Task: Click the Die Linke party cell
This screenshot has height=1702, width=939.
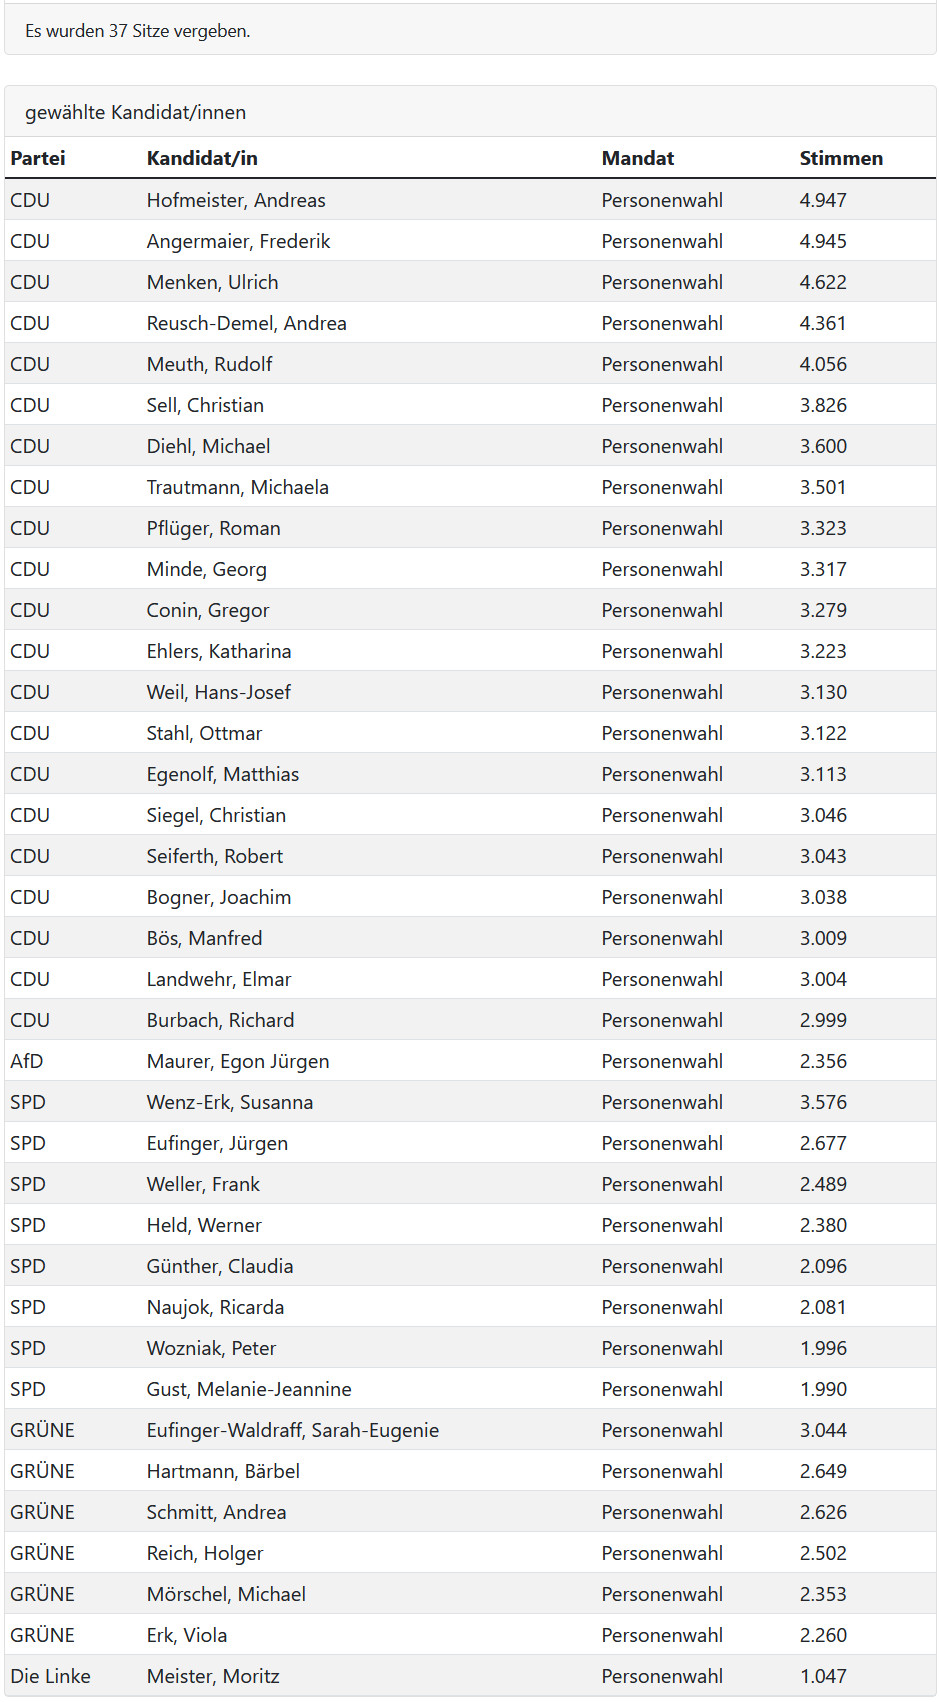Action: coord(50,1676)
